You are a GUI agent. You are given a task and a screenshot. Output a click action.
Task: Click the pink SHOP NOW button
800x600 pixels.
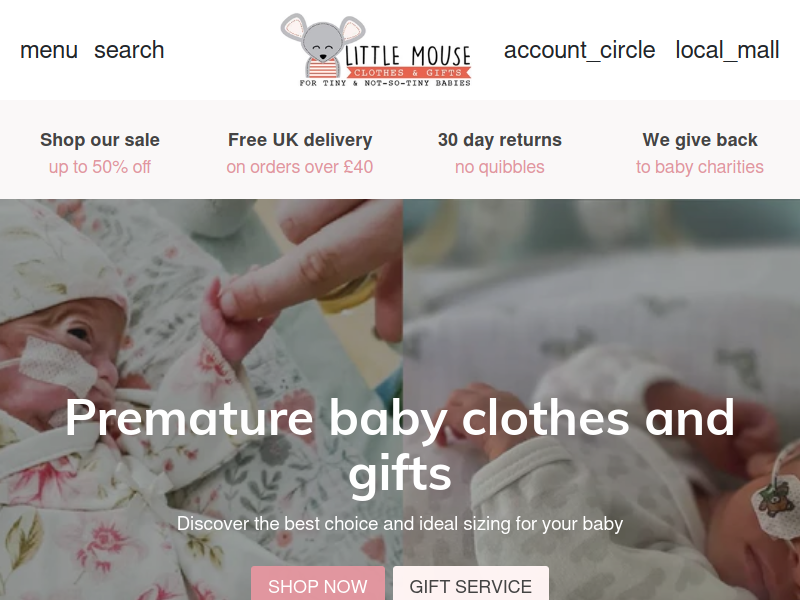pos(318,584)
